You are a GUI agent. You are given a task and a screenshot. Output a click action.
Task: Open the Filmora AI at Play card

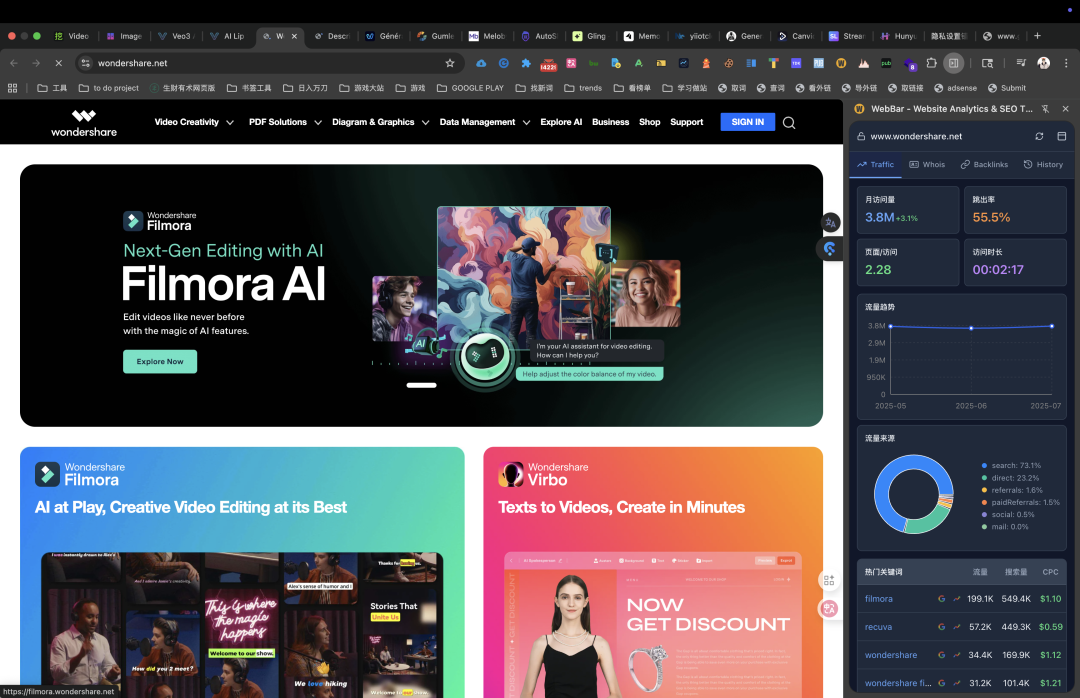242,572
